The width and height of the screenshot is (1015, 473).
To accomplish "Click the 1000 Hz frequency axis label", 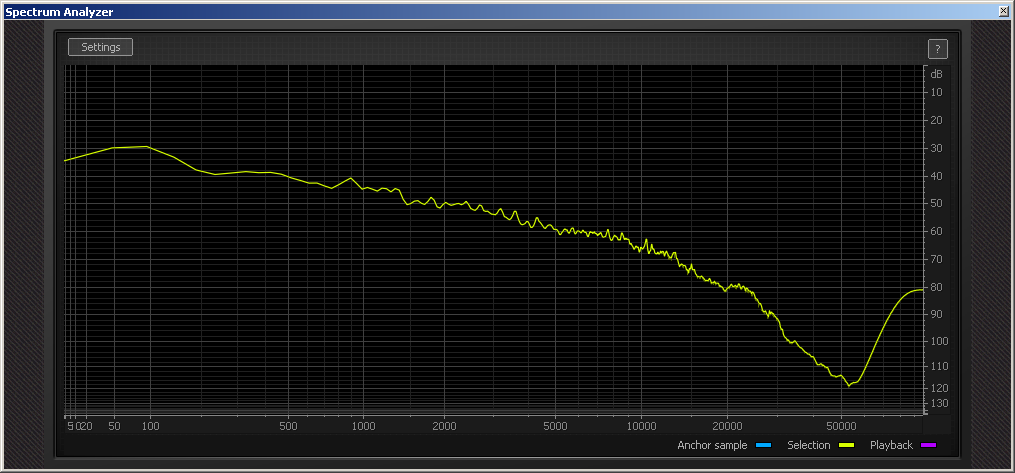I will click(363, 426).
